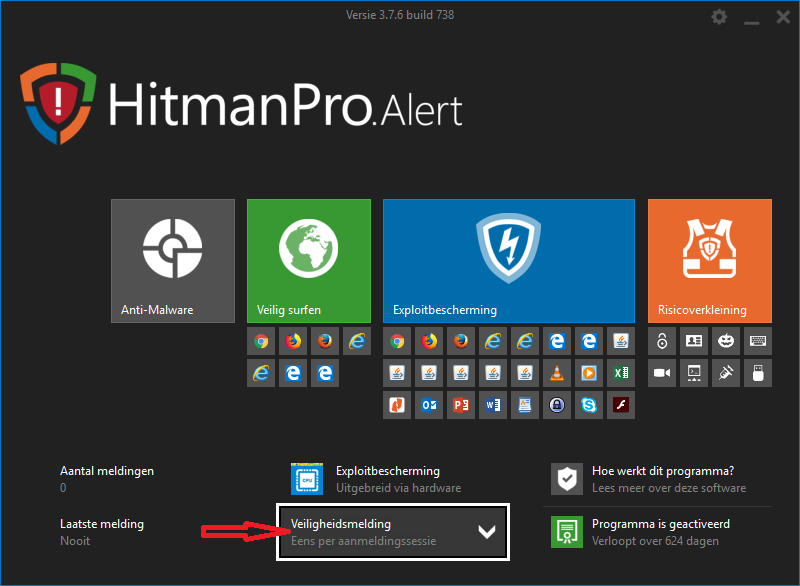Open the green Veilig surfen tile
800x586 pixels.
[x=309, y=261]
